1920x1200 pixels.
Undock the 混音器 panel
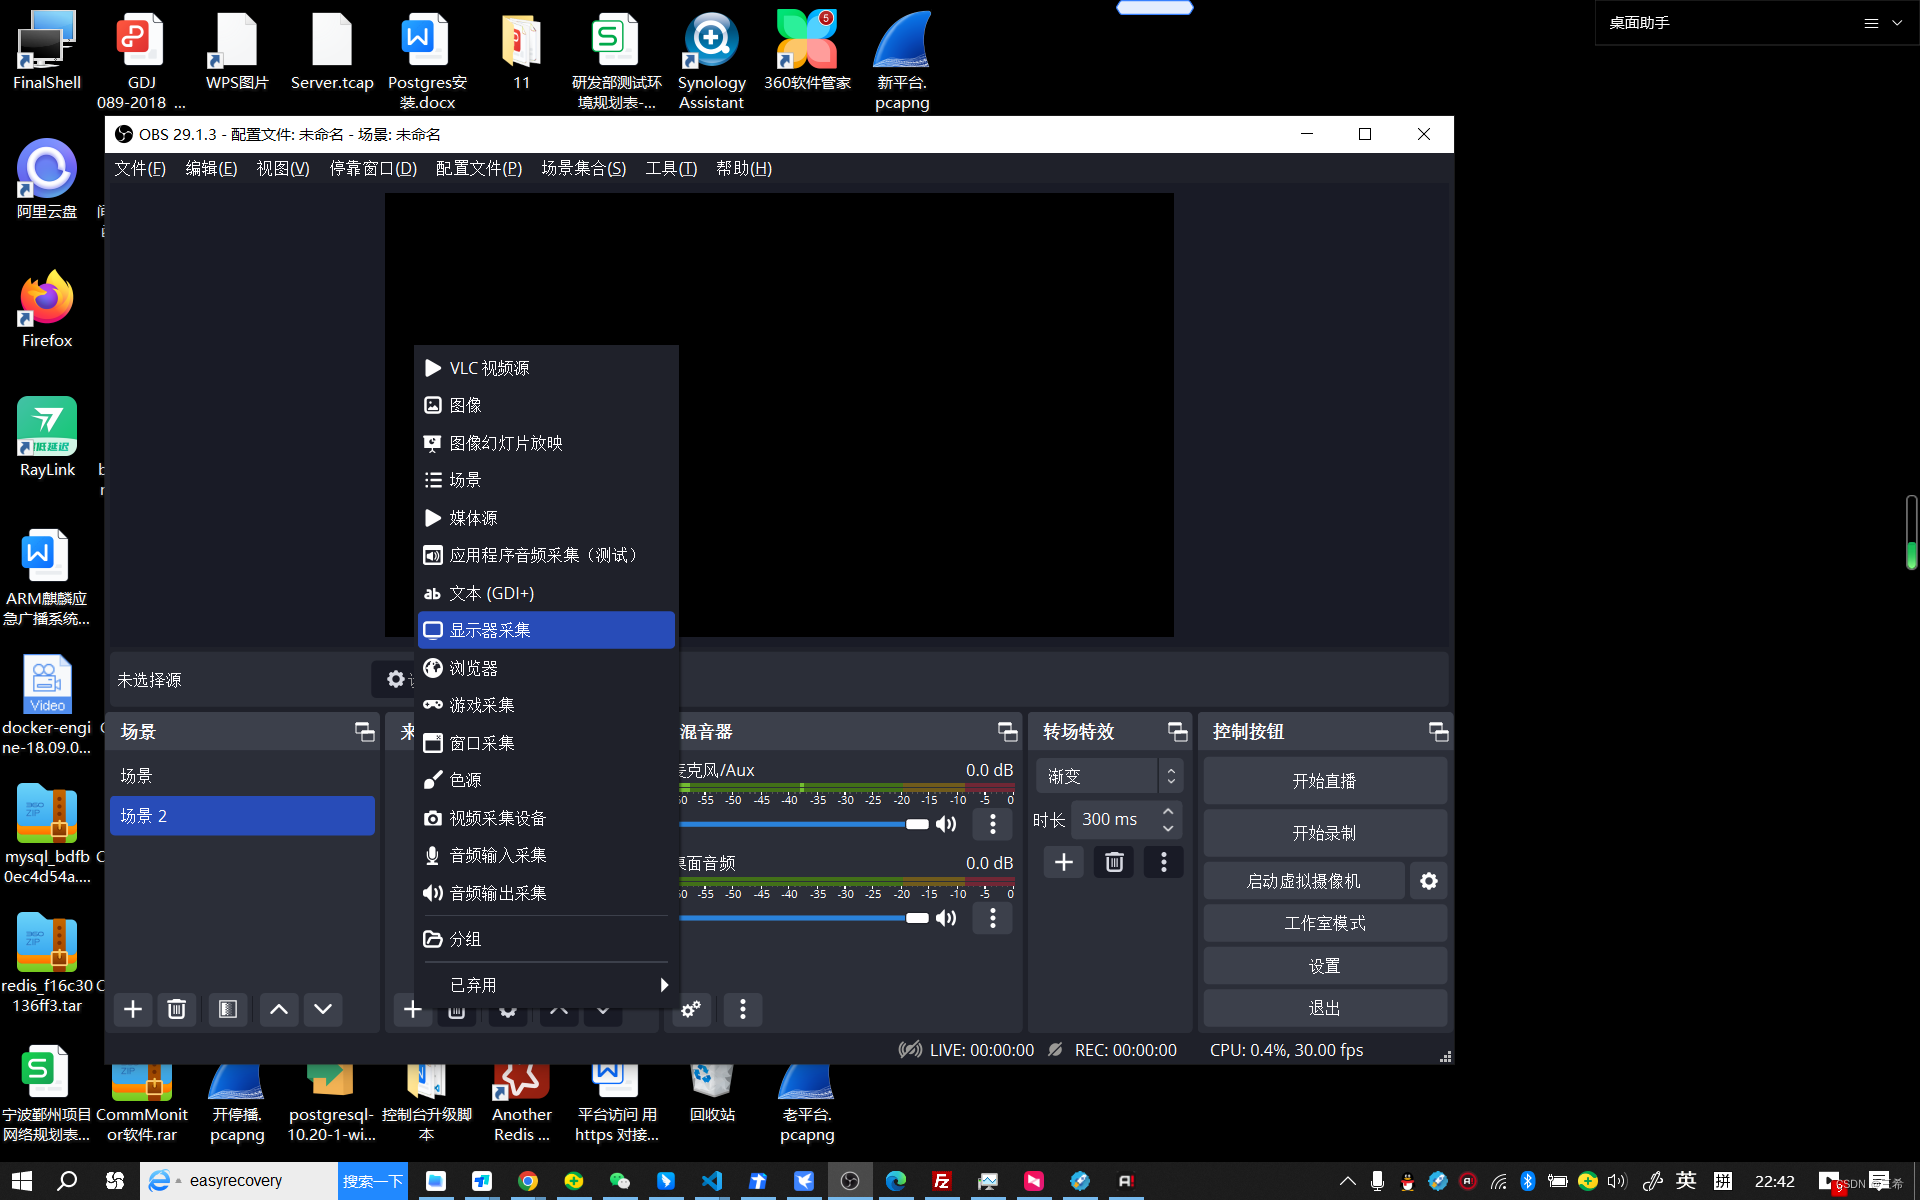click(x=1007, y=732)
